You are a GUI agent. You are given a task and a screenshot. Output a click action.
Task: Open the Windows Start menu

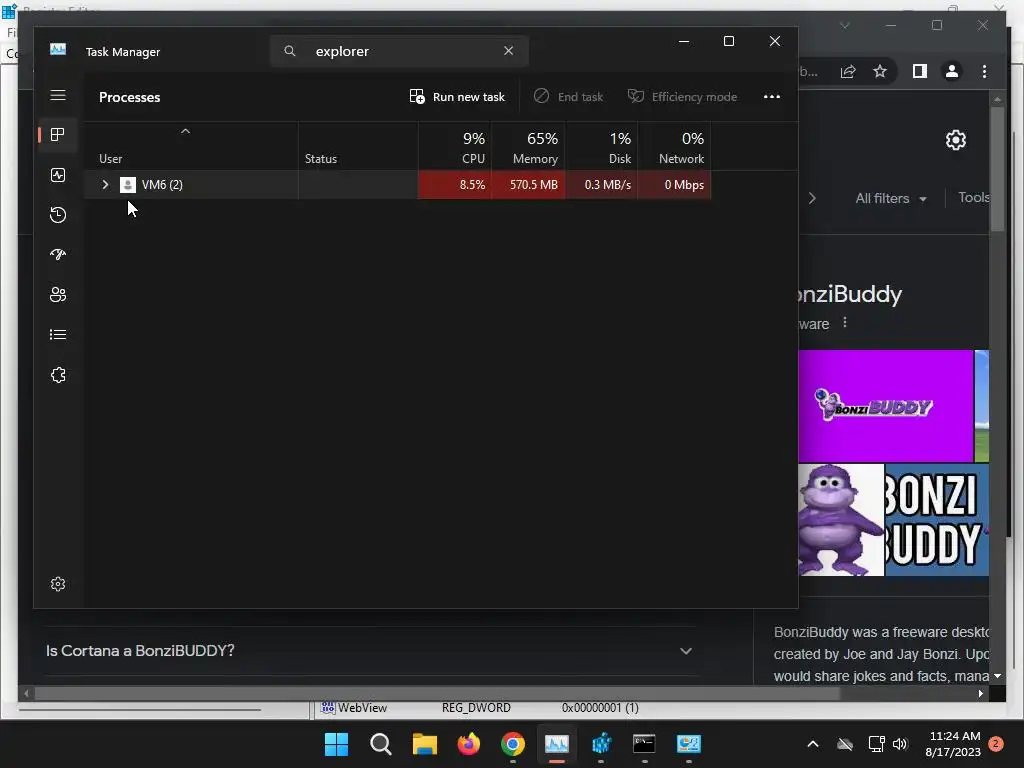[336, 744]
